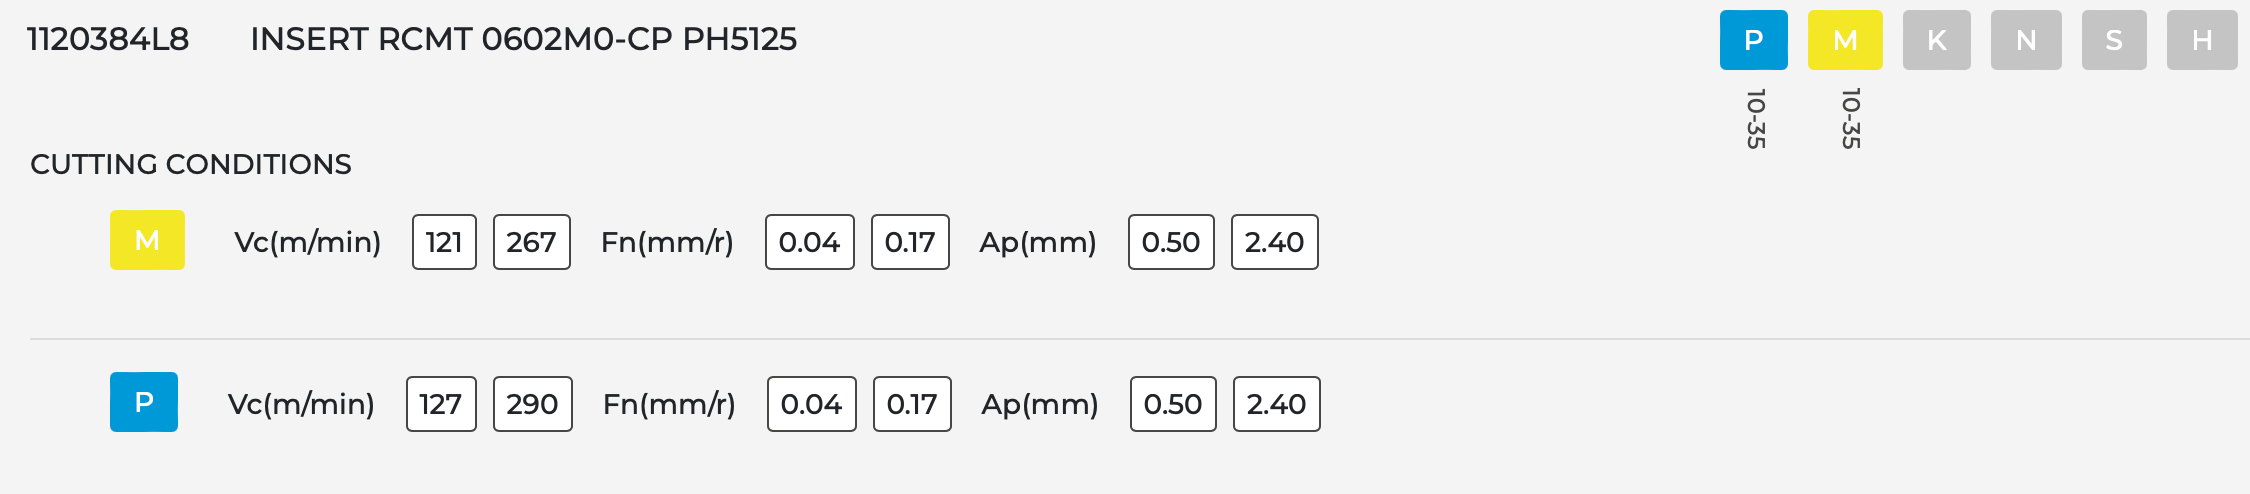2250x494 pixels.
Task: Click the yellow M material badge at top
Action: (x=1845, y=40)
